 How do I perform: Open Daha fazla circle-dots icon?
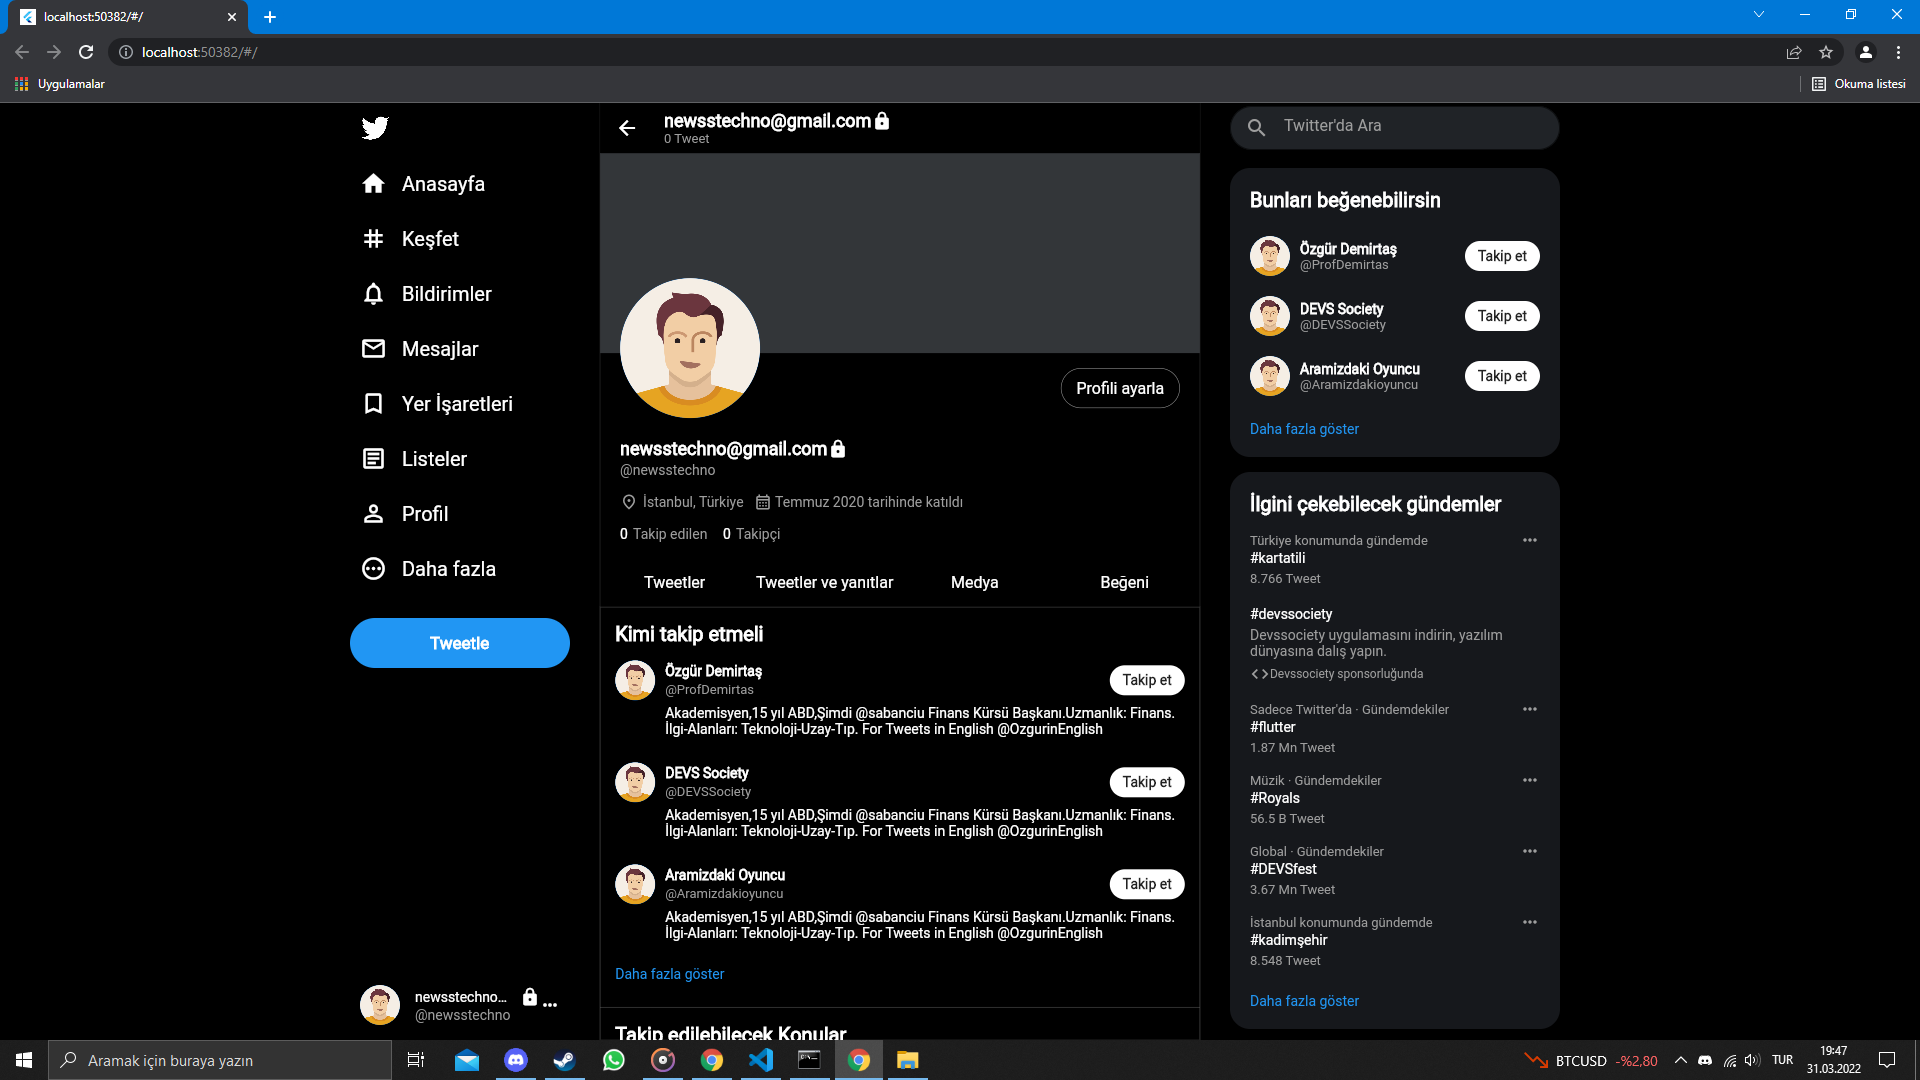373,569
